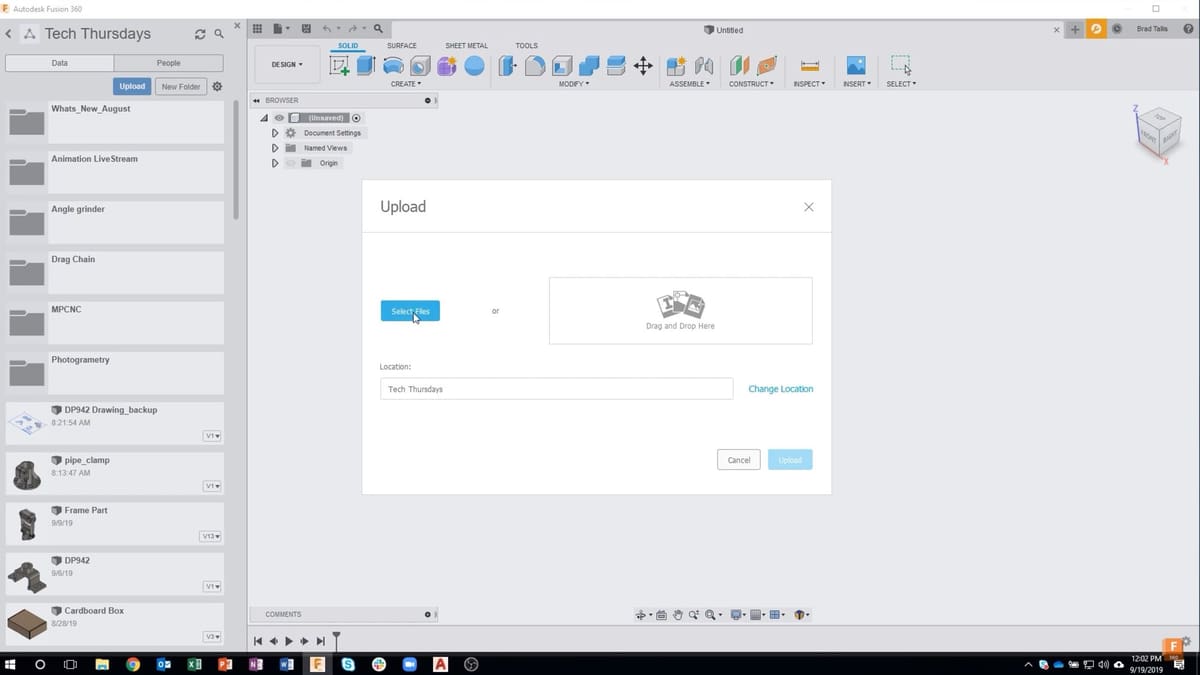Open the ASSEMBLE dropdown menu
The height and width of the screenshot is (675, 1200).
[x=690, y=84]
